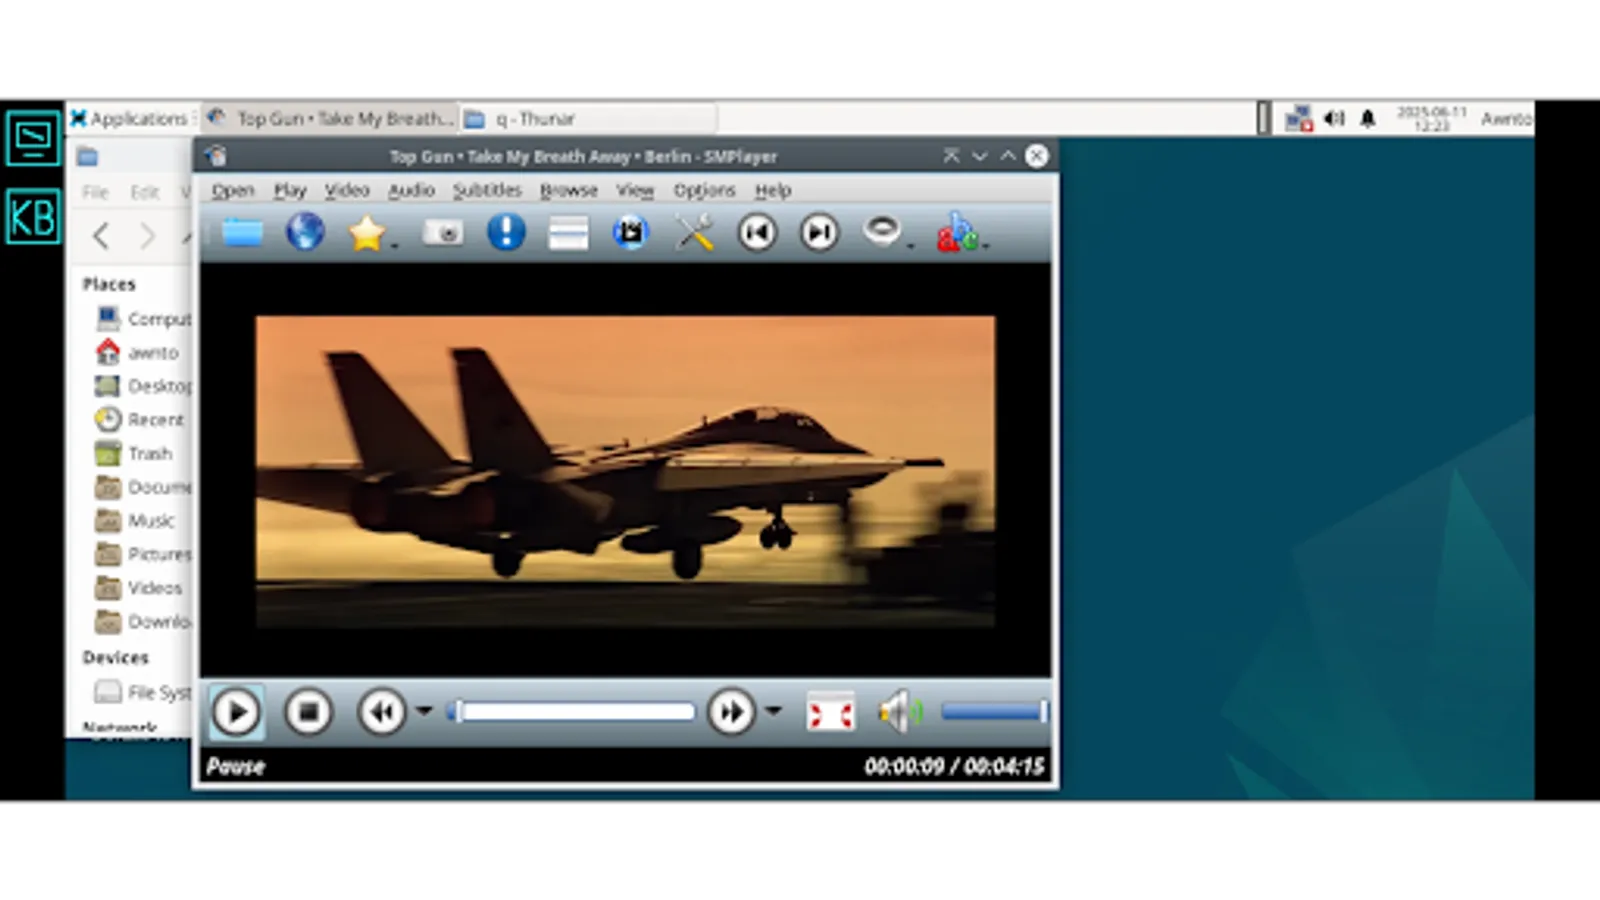Open a URL with the globe icon
The height and width of the screenshot is (900, 1600).
(x=305, y=232)
